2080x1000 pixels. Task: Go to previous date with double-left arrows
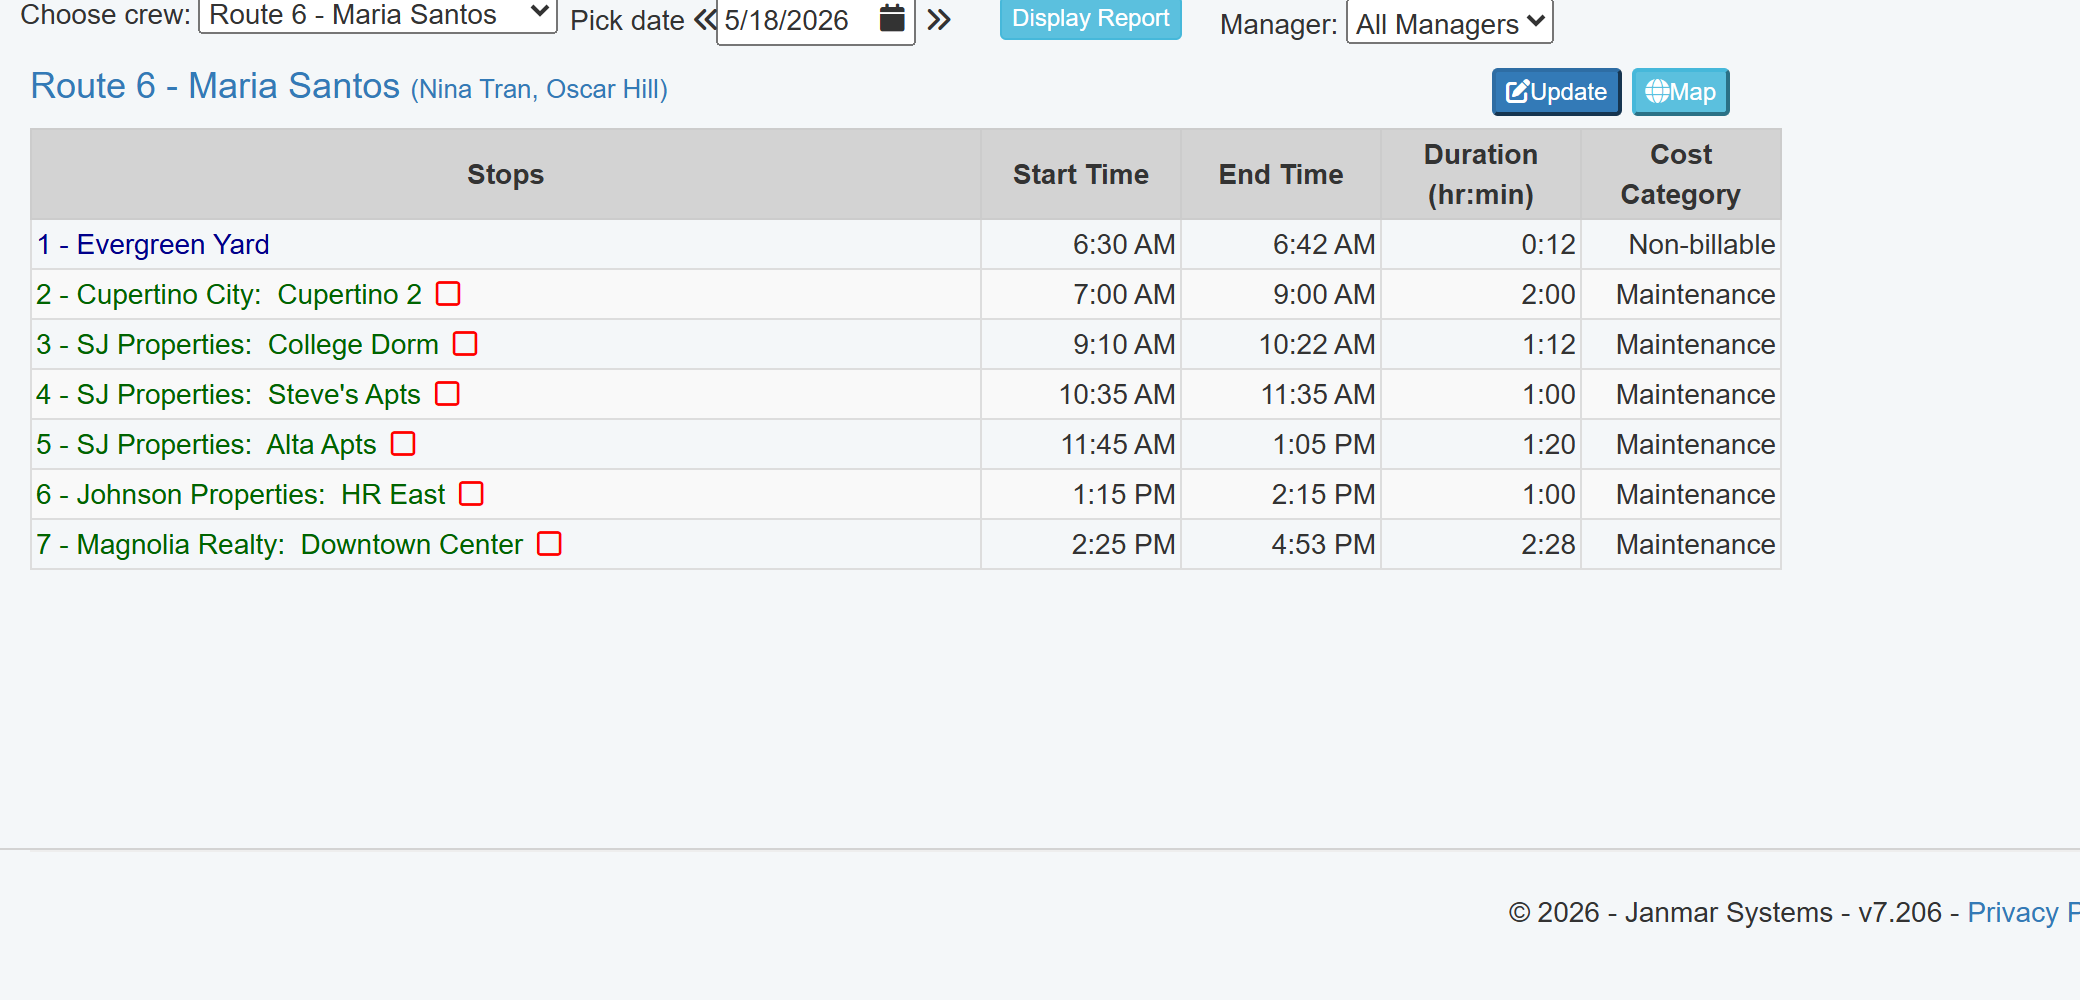(705, 20)
